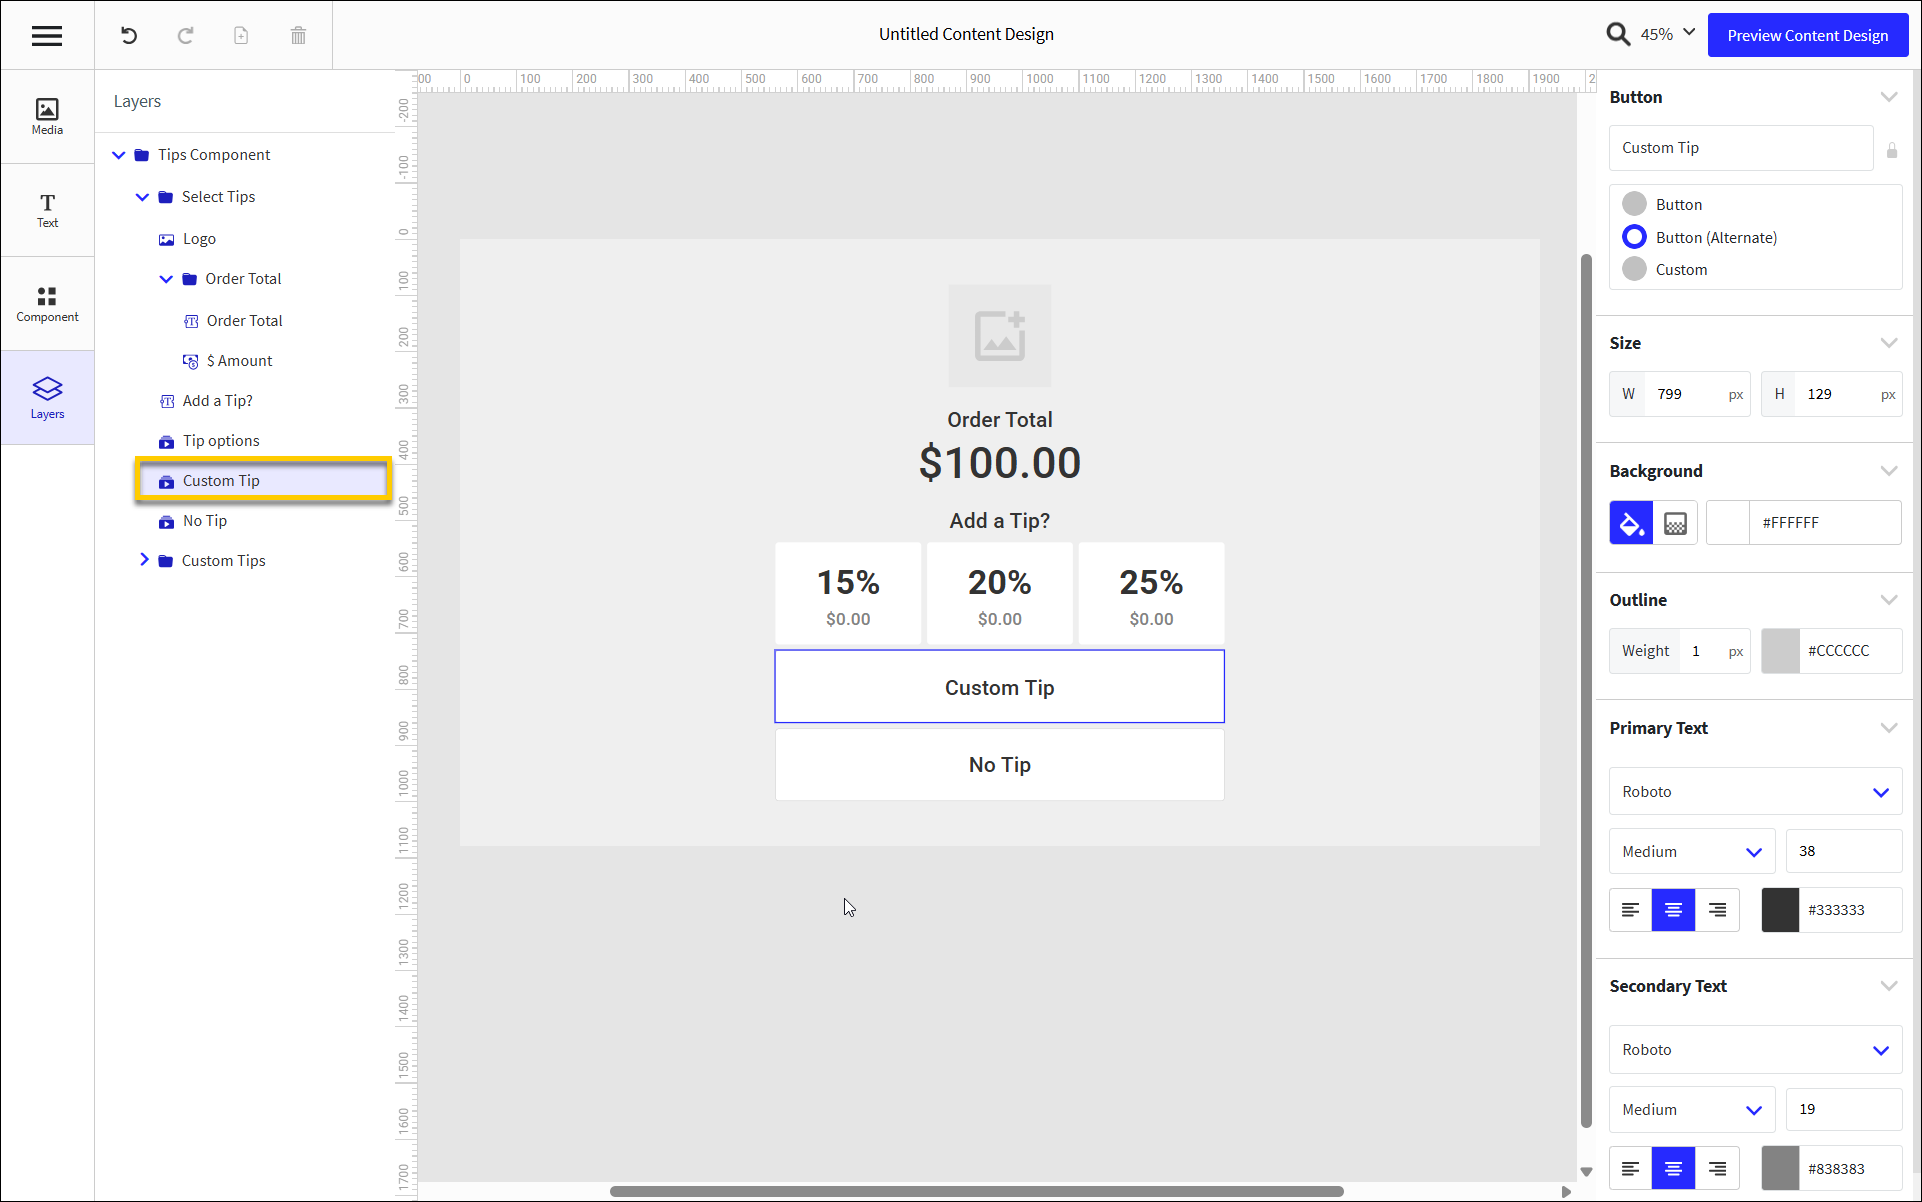Expand the Custom Tips folder
The width and height of the screenshot is (1922, 1202).
tap(144, 560)
